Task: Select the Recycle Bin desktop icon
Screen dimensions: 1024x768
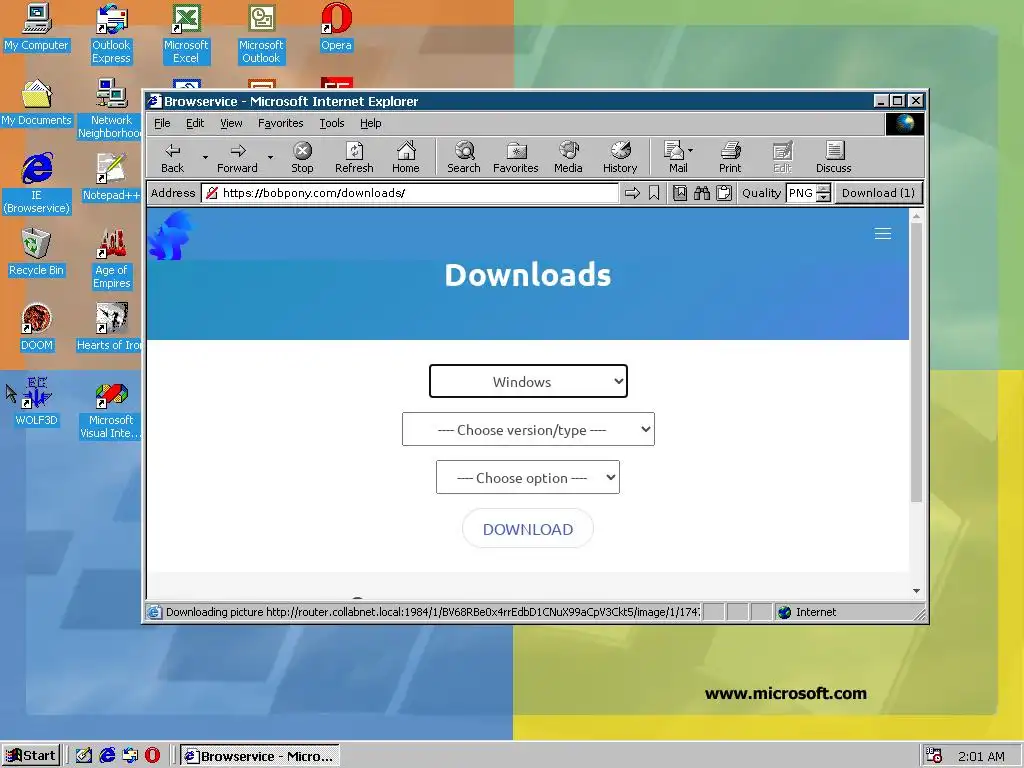Action: [x=37, y=253]
